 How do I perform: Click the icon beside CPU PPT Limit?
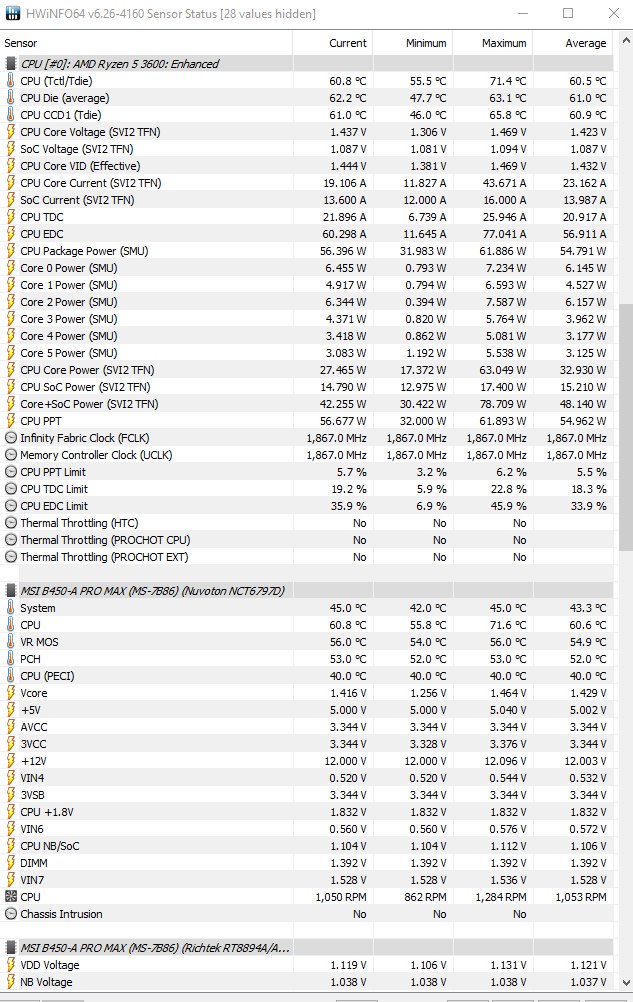(11, 472)
